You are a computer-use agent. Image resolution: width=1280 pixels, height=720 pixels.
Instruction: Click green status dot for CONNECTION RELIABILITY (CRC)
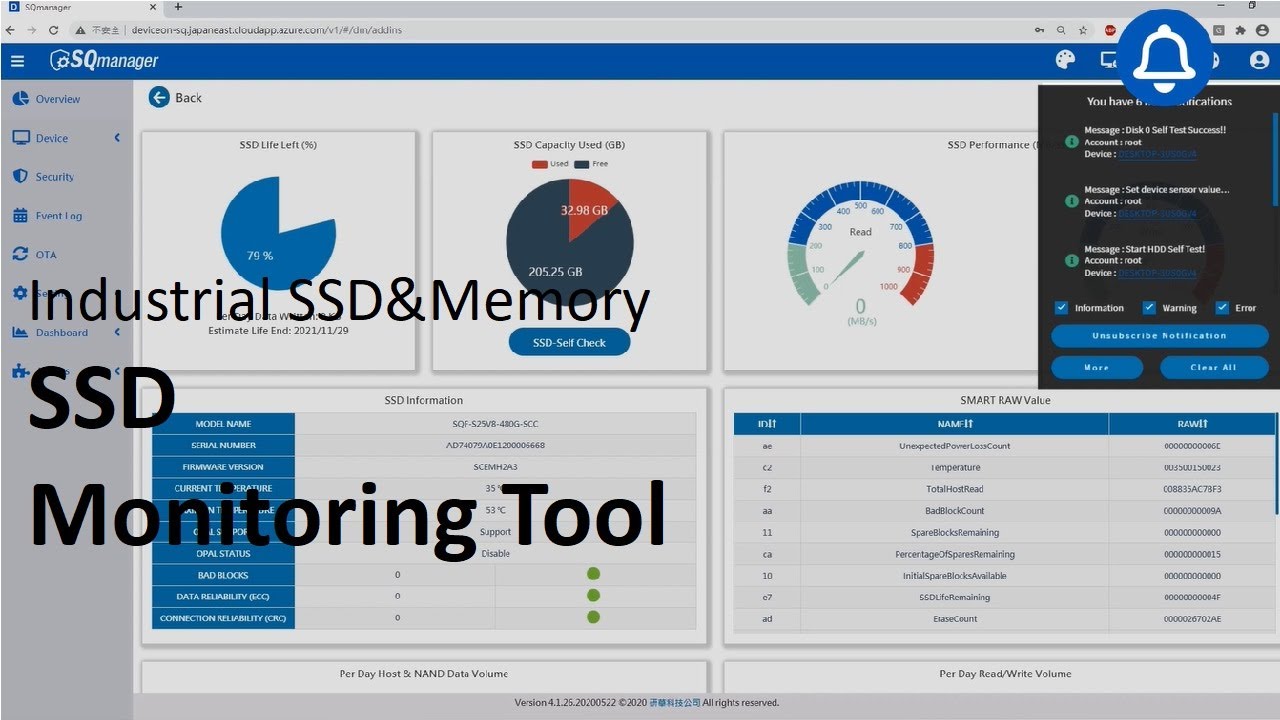tap(593, 617)
